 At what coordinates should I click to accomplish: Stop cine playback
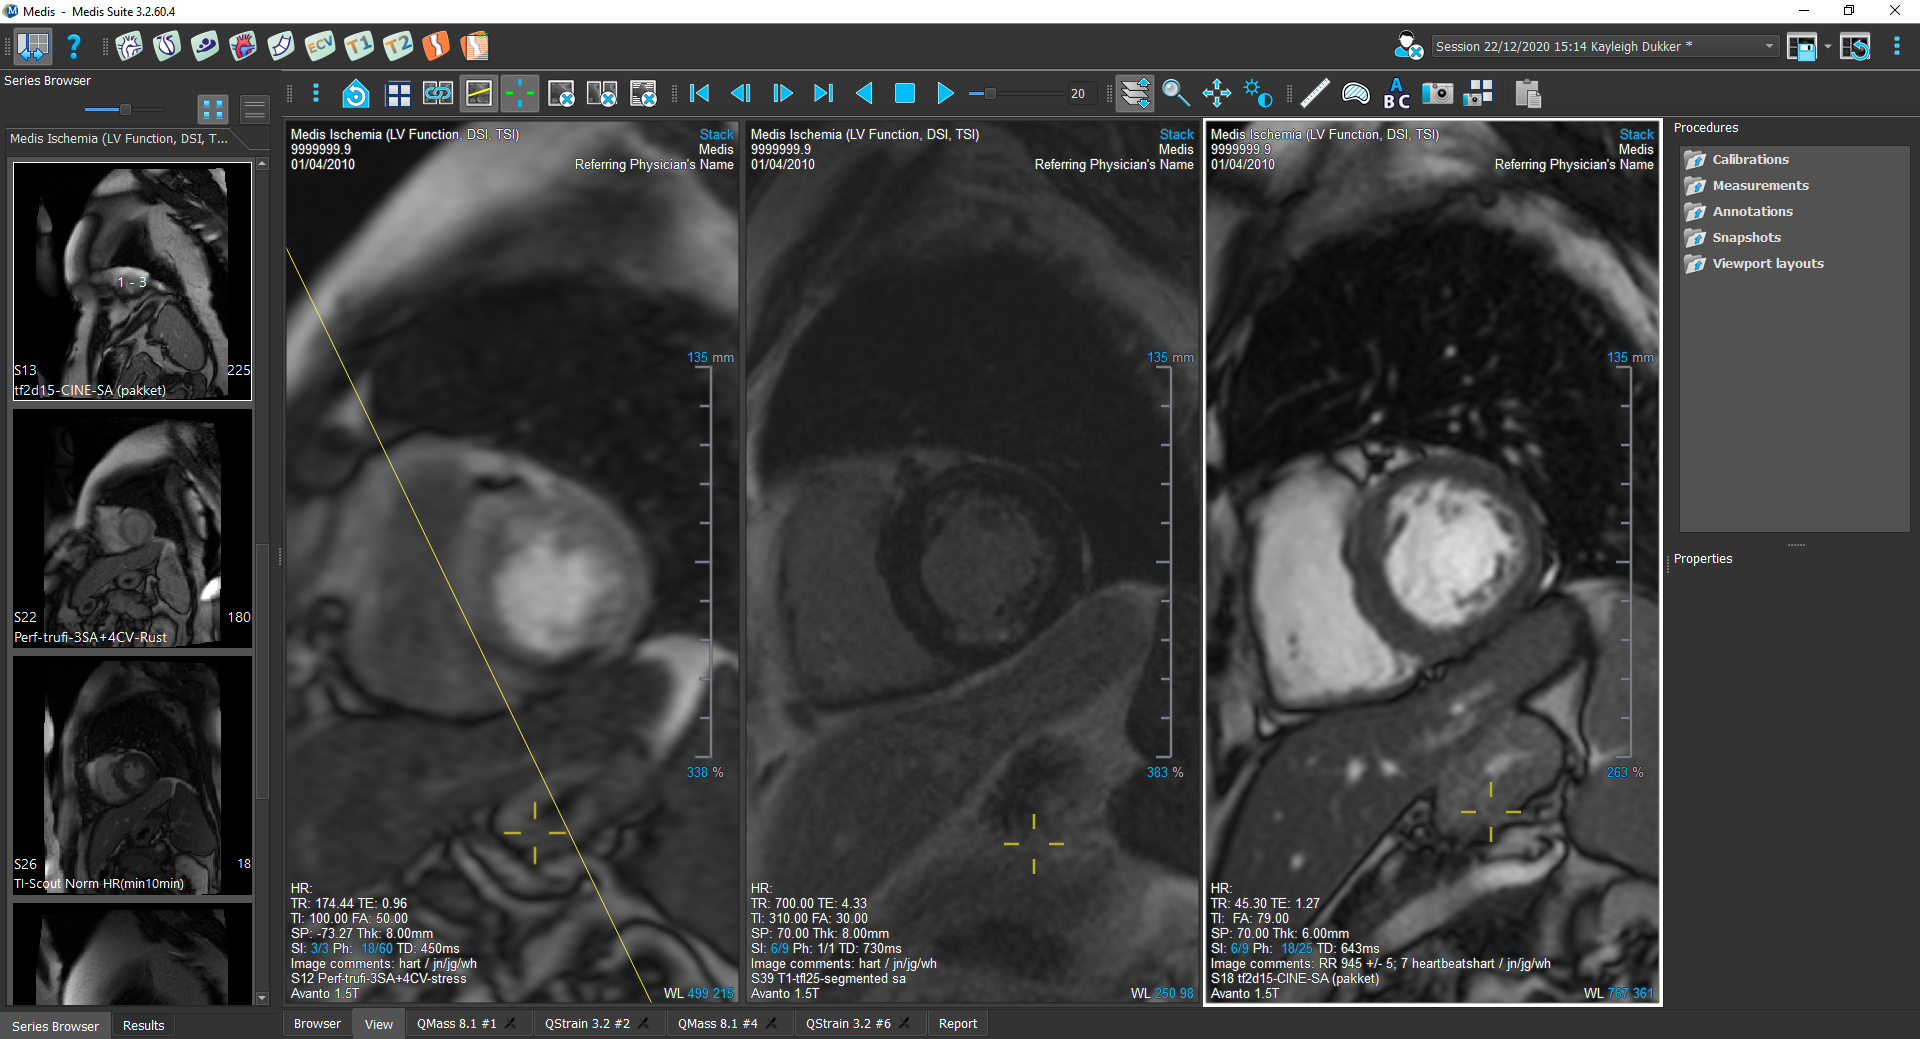pyautogui.click(x=905, y=94)
